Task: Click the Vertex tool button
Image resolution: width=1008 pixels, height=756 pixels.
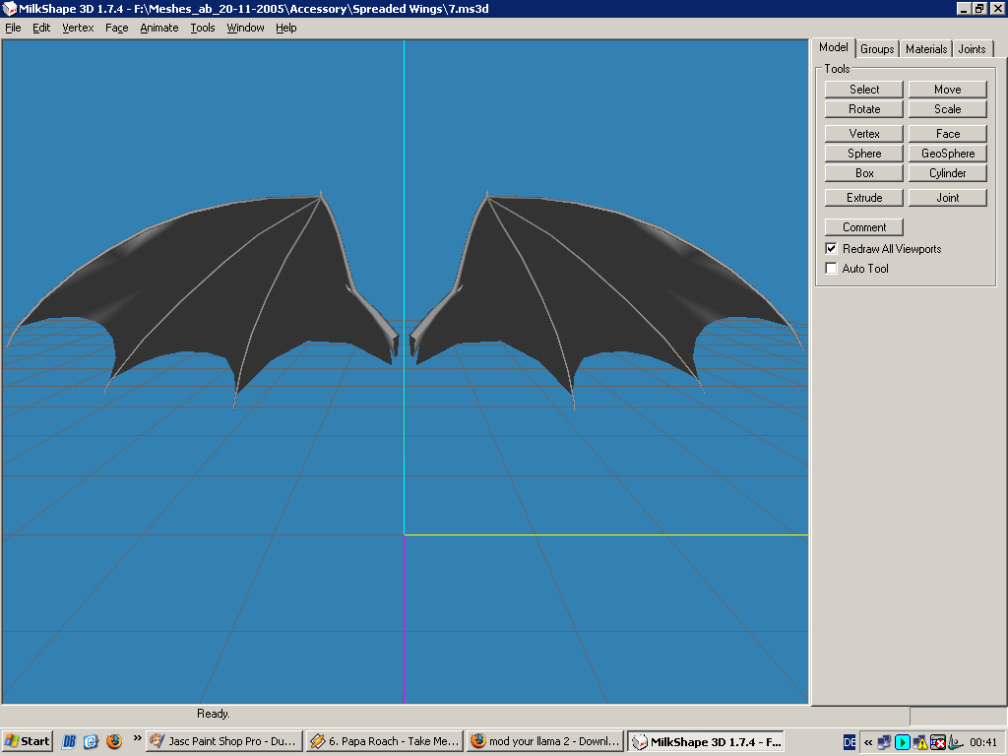Action: click(x=864, y=134)
